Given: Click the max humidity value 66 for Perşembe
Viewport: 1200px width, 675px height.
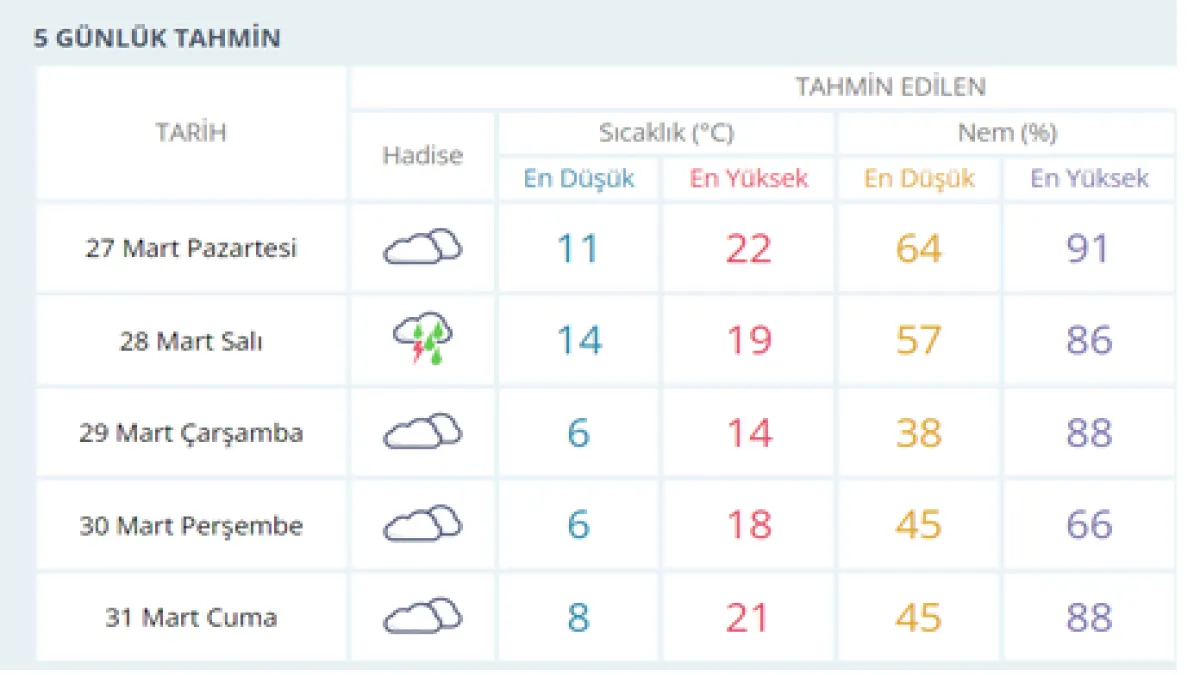Looking at the screenshot, I should click(1088, 525).
